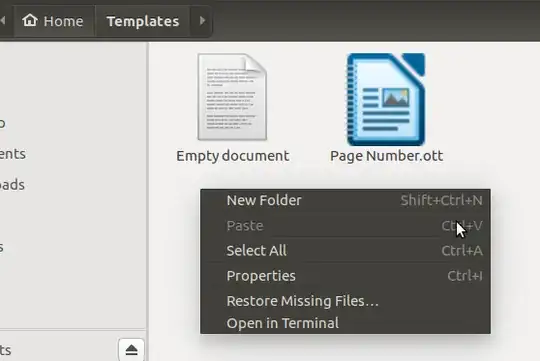Click the eject button in sidebar

click(131, 350)
